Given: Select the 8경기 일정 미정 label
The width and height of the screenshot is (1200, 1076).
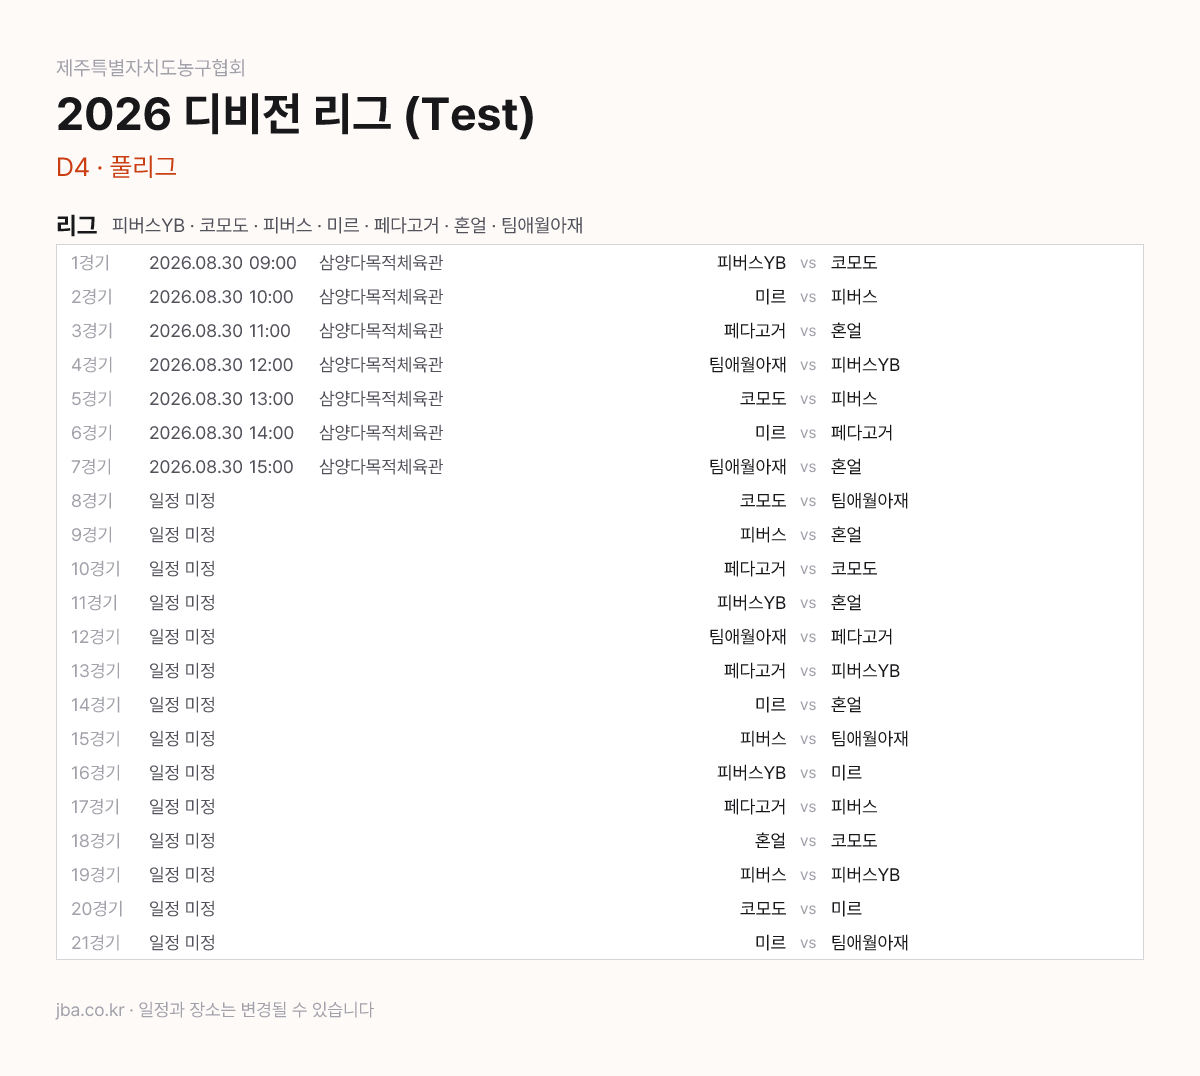Looking at the screenshot, I should point(182,501).
